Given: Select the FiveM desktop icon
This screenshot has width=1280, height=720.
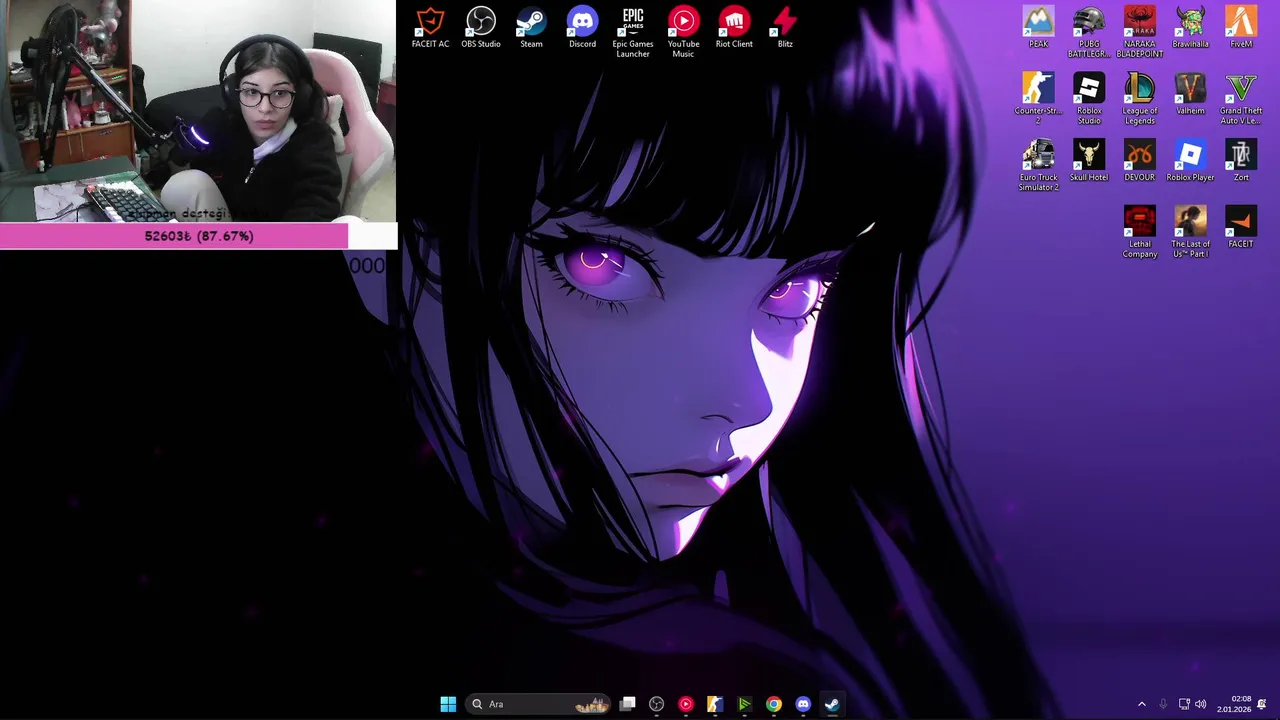Looking at the screenshot, I should pos(1241,28).
